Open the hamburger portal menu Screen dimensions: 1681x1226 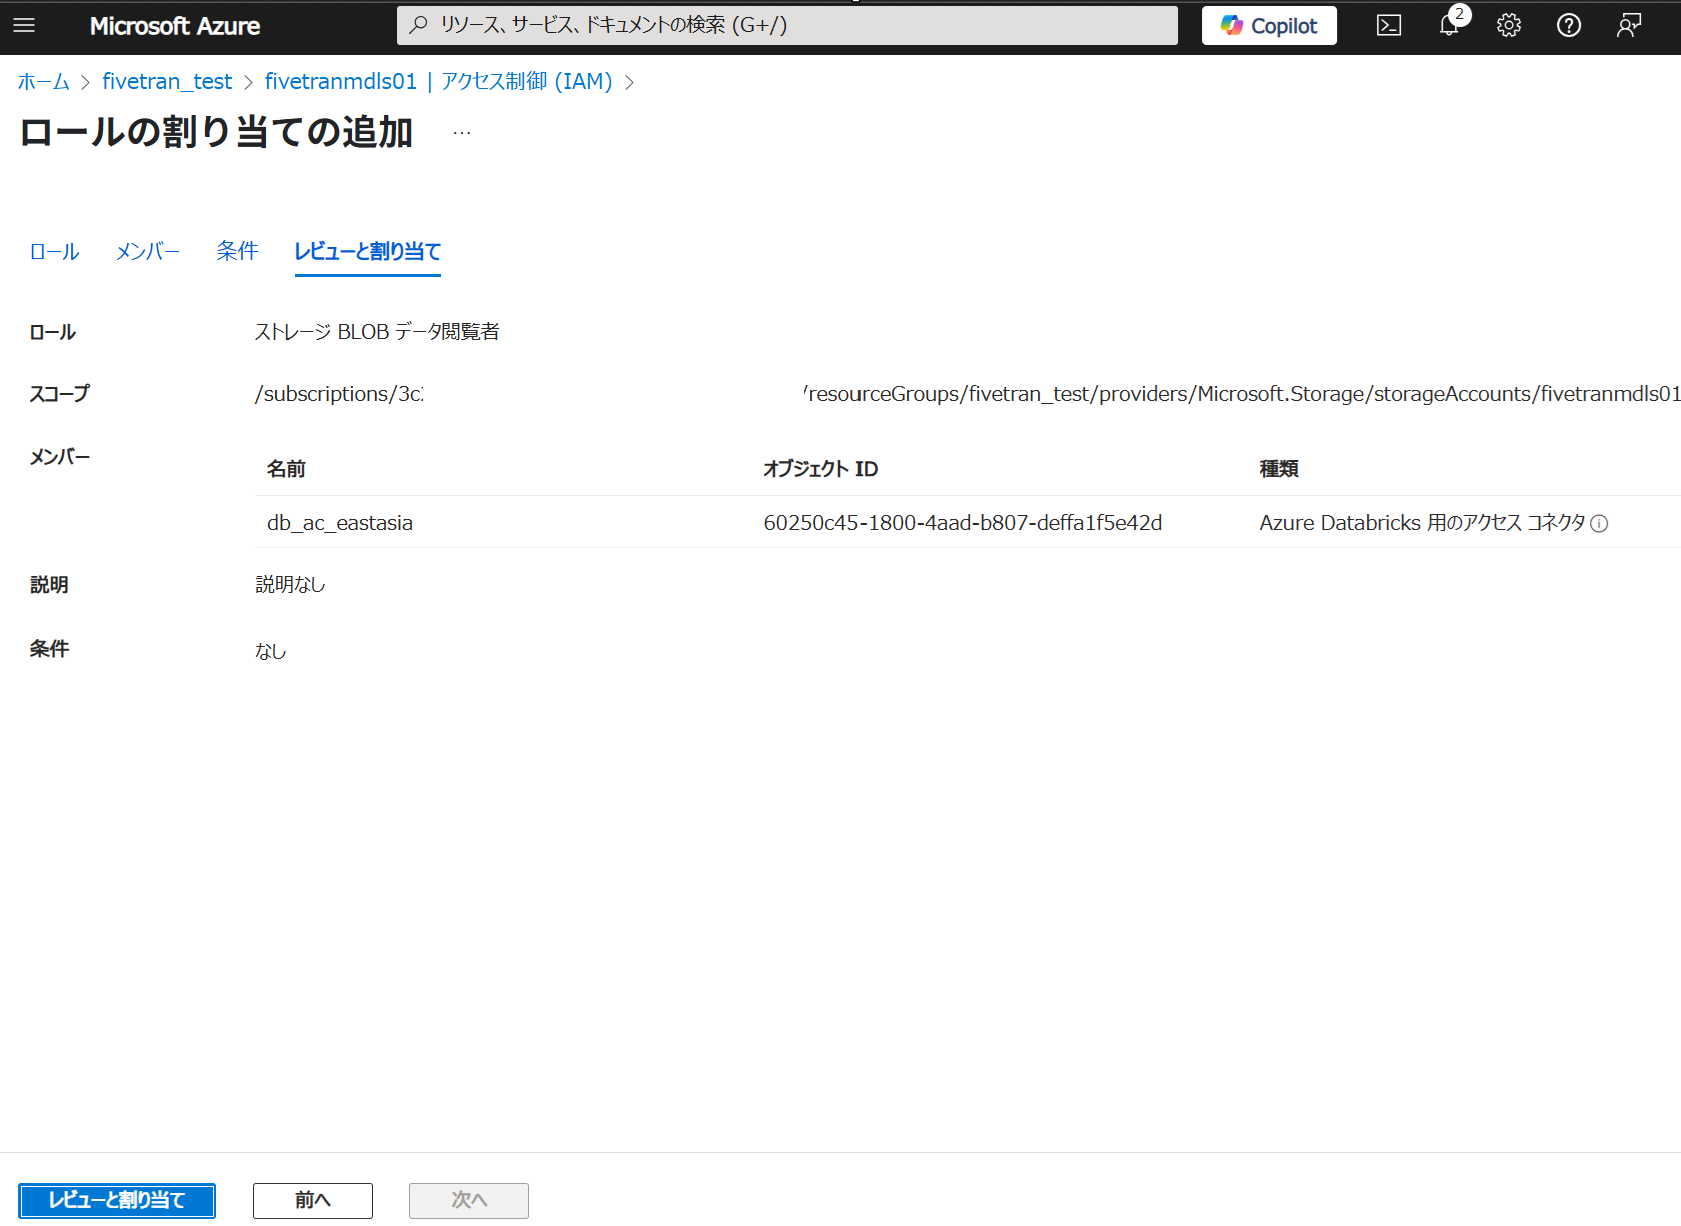pyautogui.click(x=24, y=26)
